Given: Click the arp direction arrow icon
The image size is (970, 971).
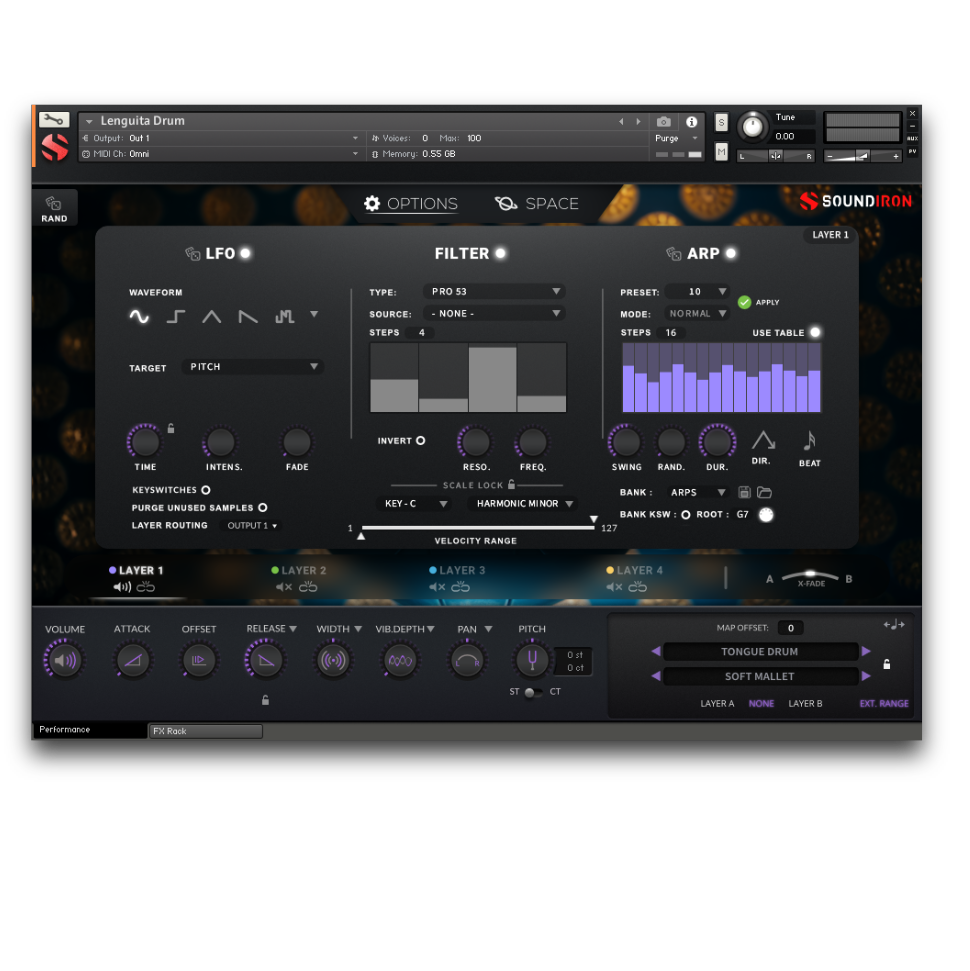Looking at the screenshot, I should 763,441.
